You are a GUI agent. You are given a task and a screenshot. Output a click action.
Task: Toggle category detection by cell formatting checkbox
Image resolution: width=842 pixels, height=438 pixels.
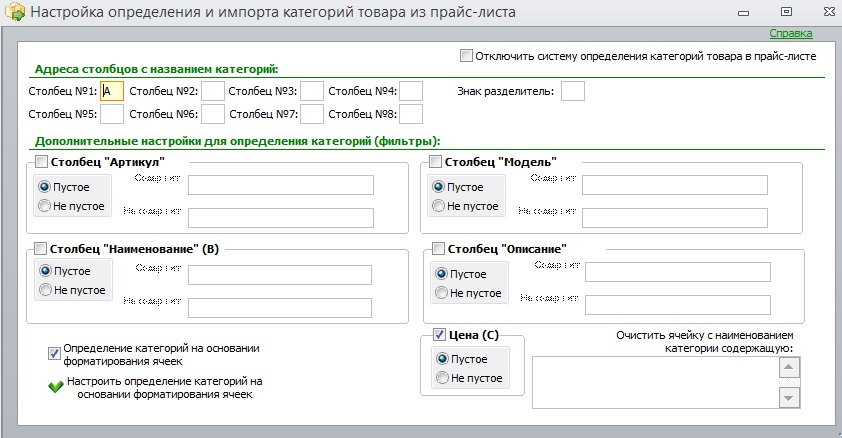click(x=54, y=353)
